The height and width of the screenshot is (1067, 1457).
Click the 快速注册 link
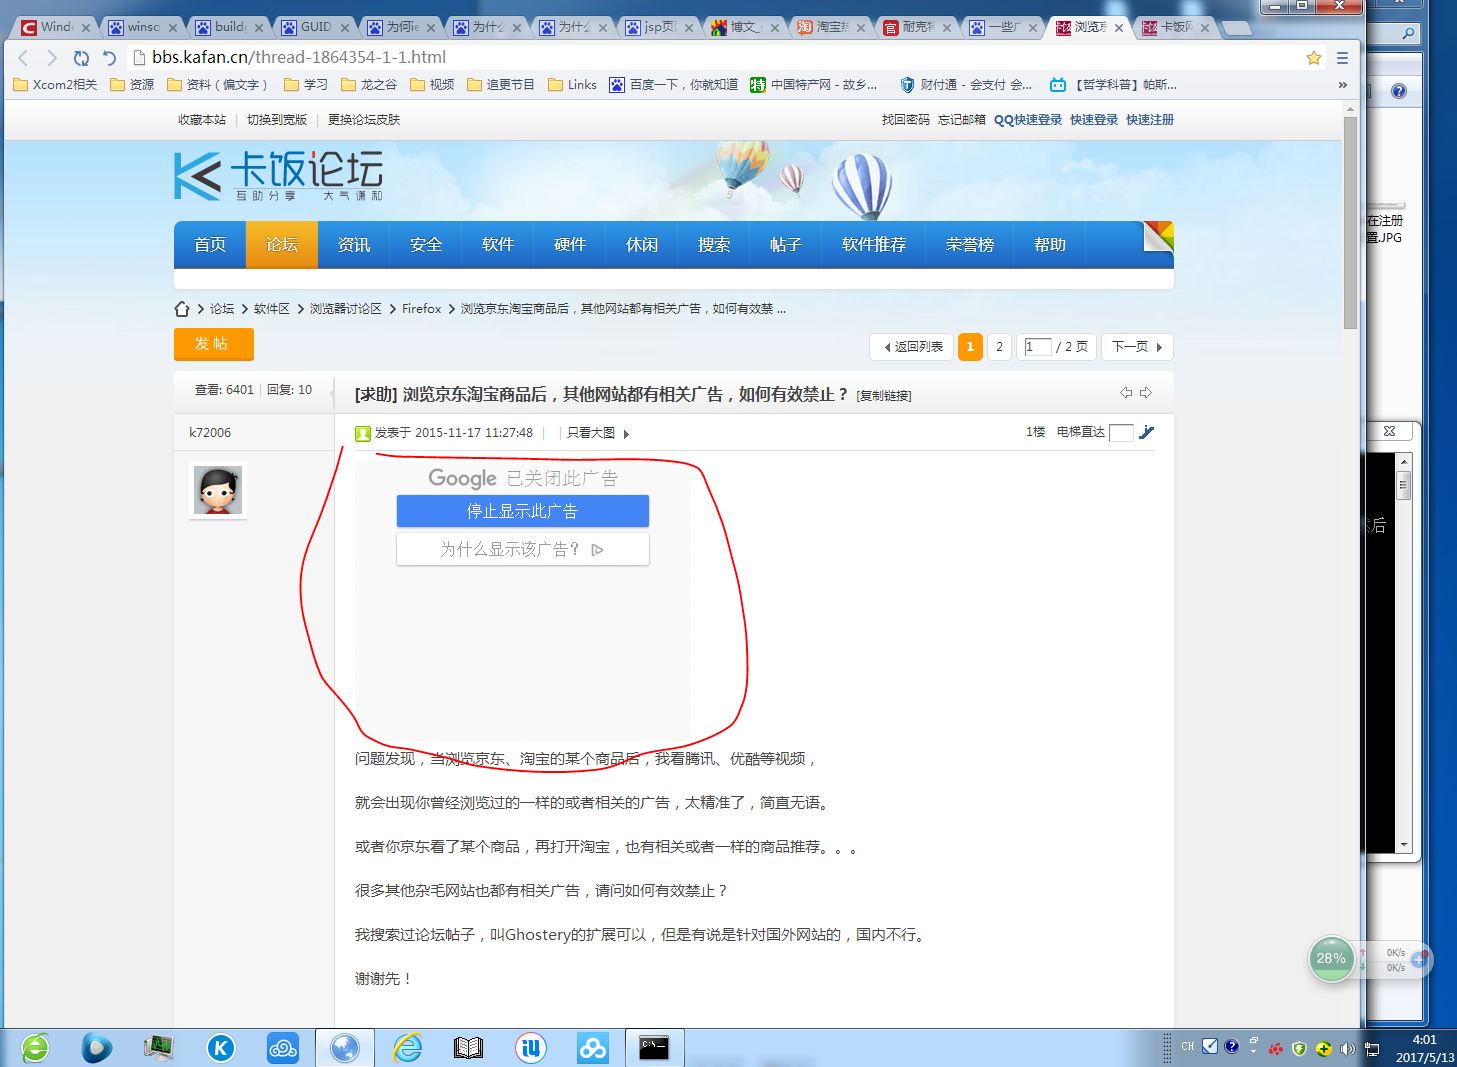tap(1150, 120)
